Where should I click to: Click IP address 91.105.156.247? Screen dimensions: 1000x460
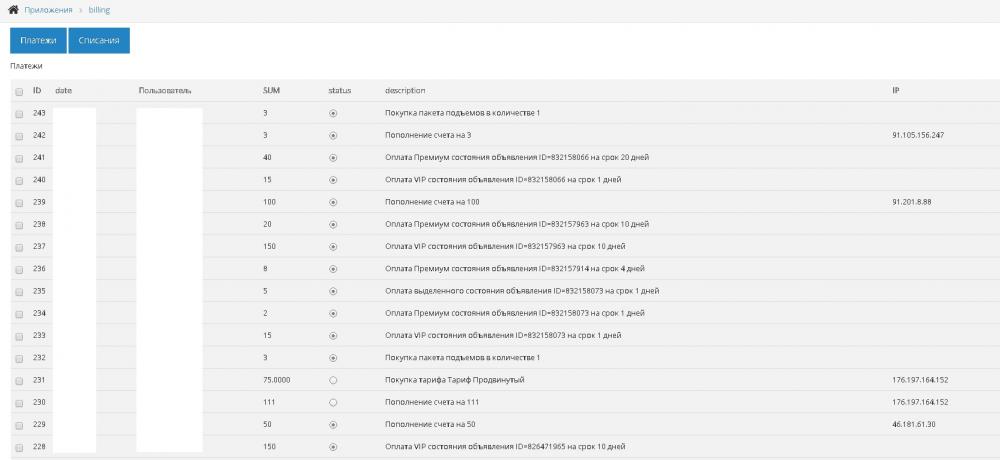pos(918,135)
